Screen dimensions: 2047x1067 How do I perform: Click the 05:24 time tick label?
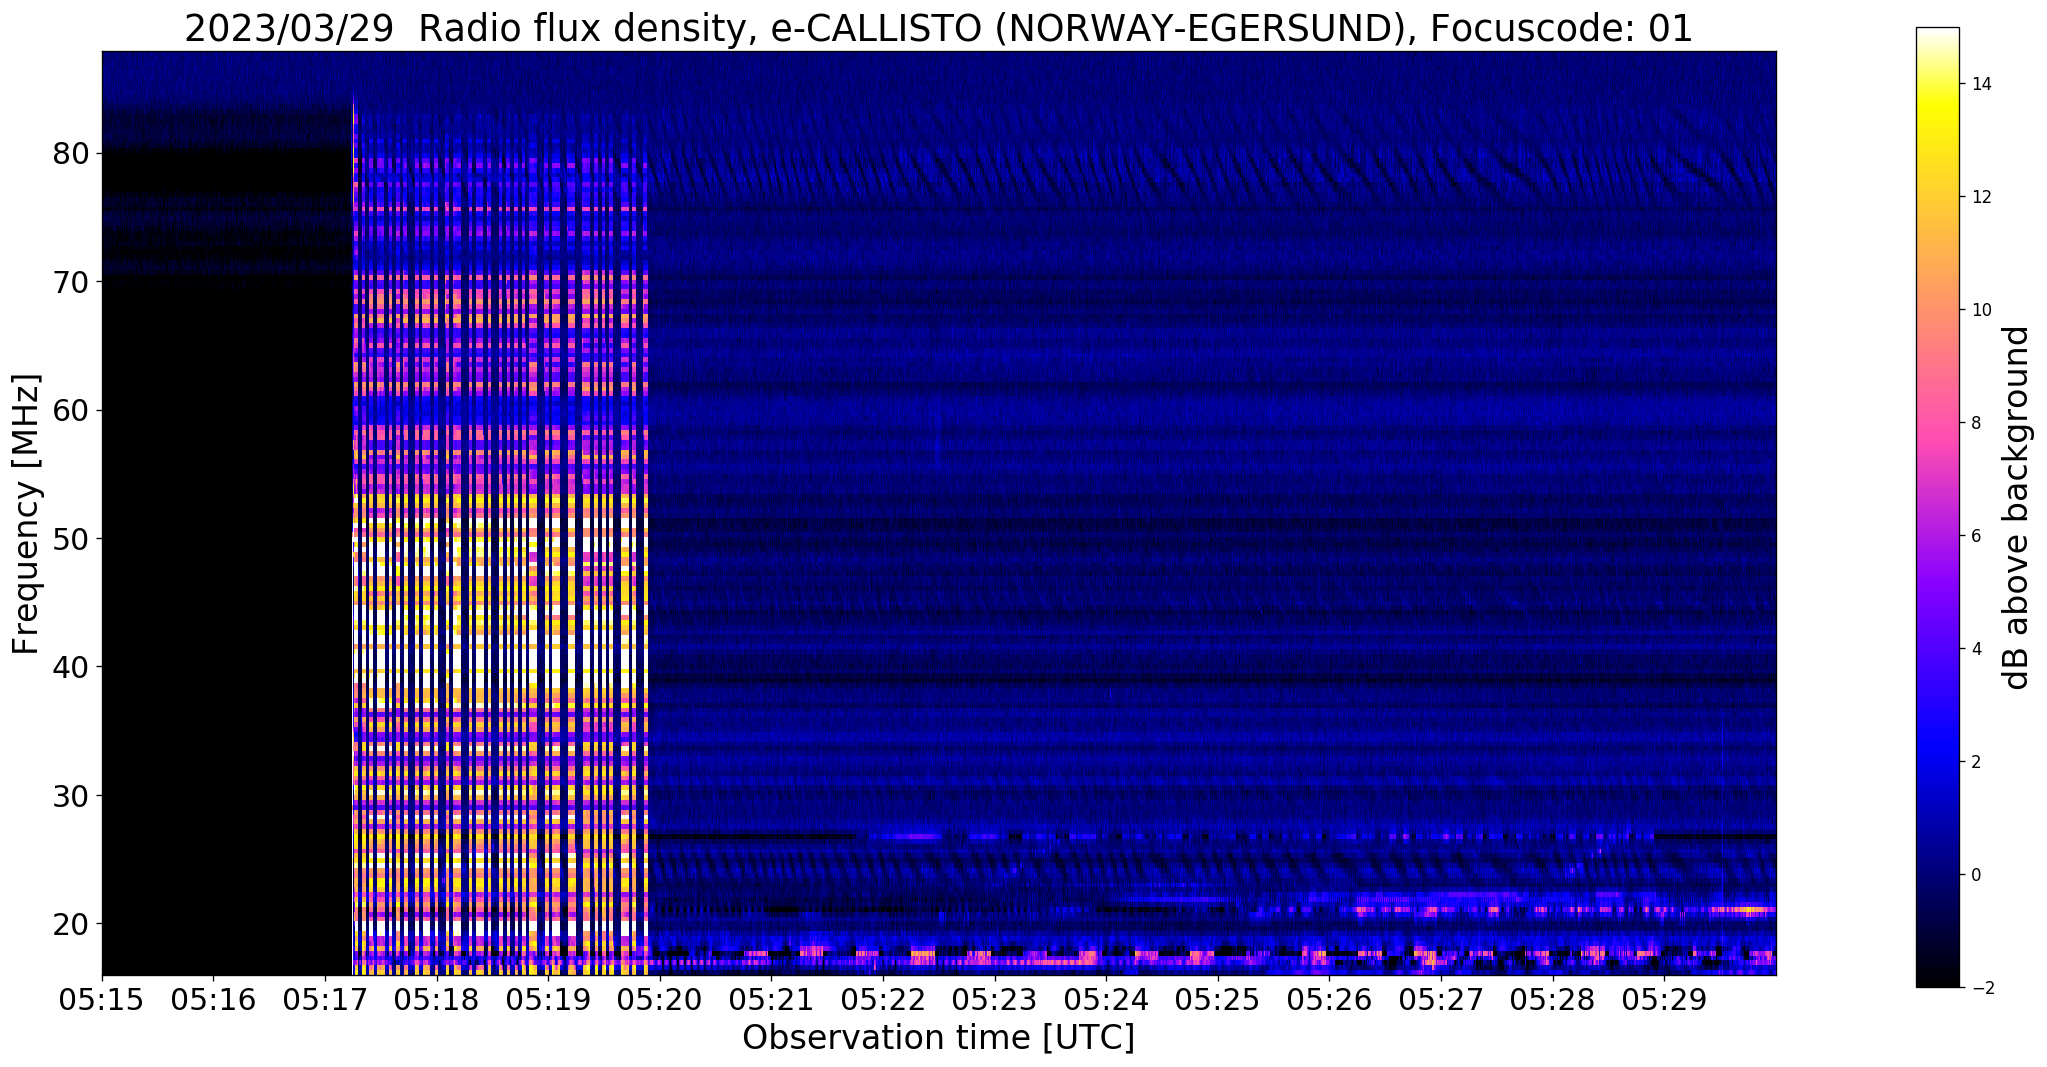coord(1107,997)
